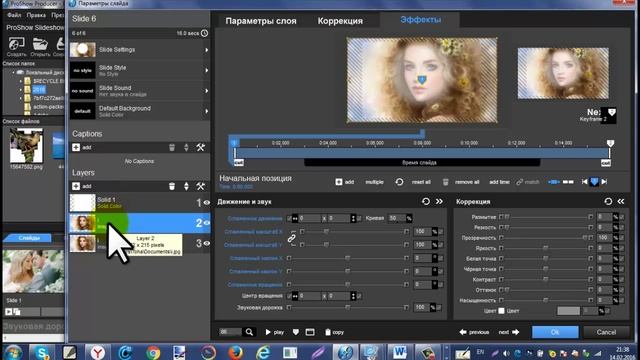640x360 pixels.
Task: Play the slide preview
Action: (x=274, y=332)
